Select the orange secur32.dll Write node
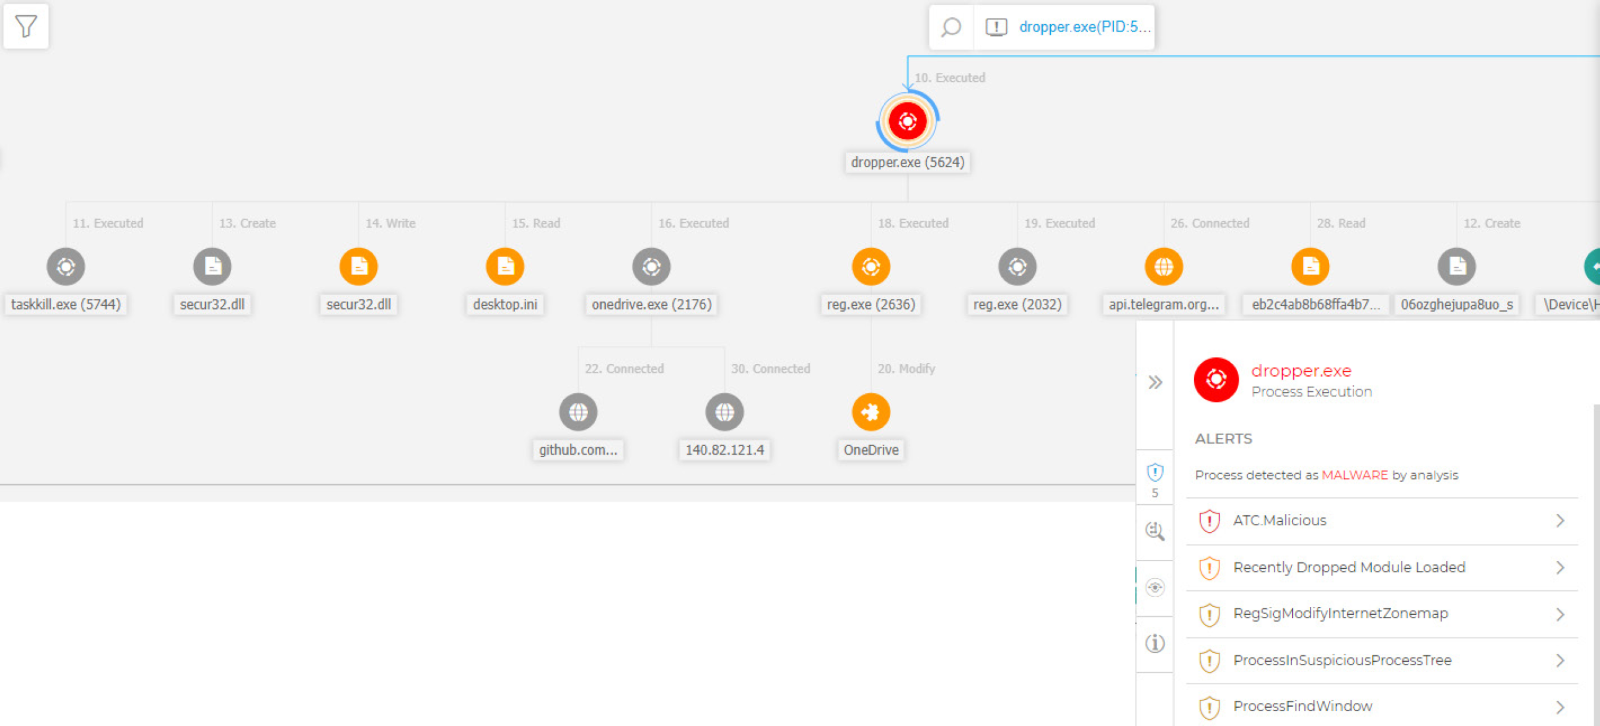The height and width of the screenshot is (726, 1600). [x=359, y=267]
